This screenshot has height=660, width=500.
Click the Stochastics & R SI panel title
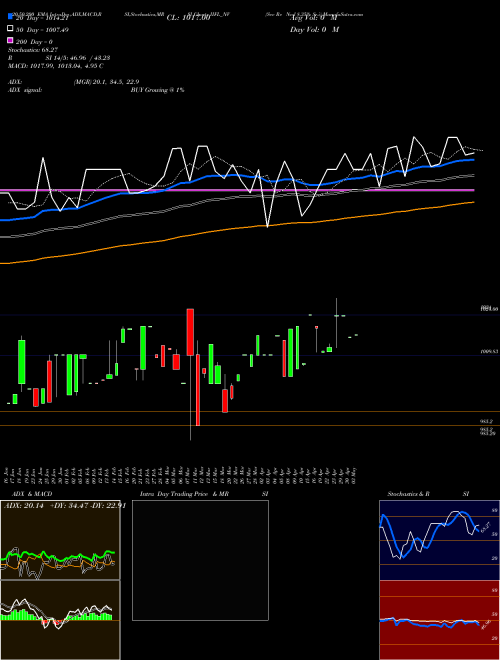[x=428, y=494]
